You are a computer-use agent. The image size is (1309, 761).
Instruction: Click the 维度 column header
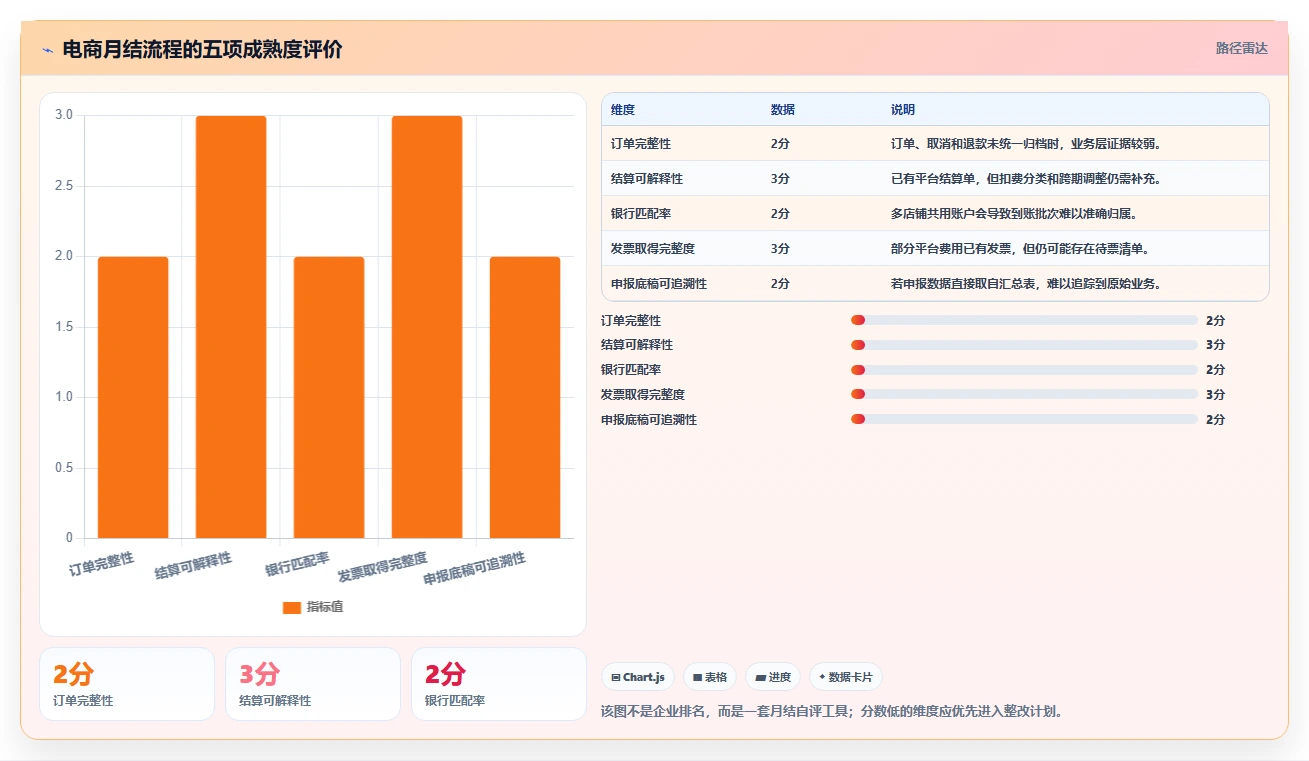pos(623,110)
